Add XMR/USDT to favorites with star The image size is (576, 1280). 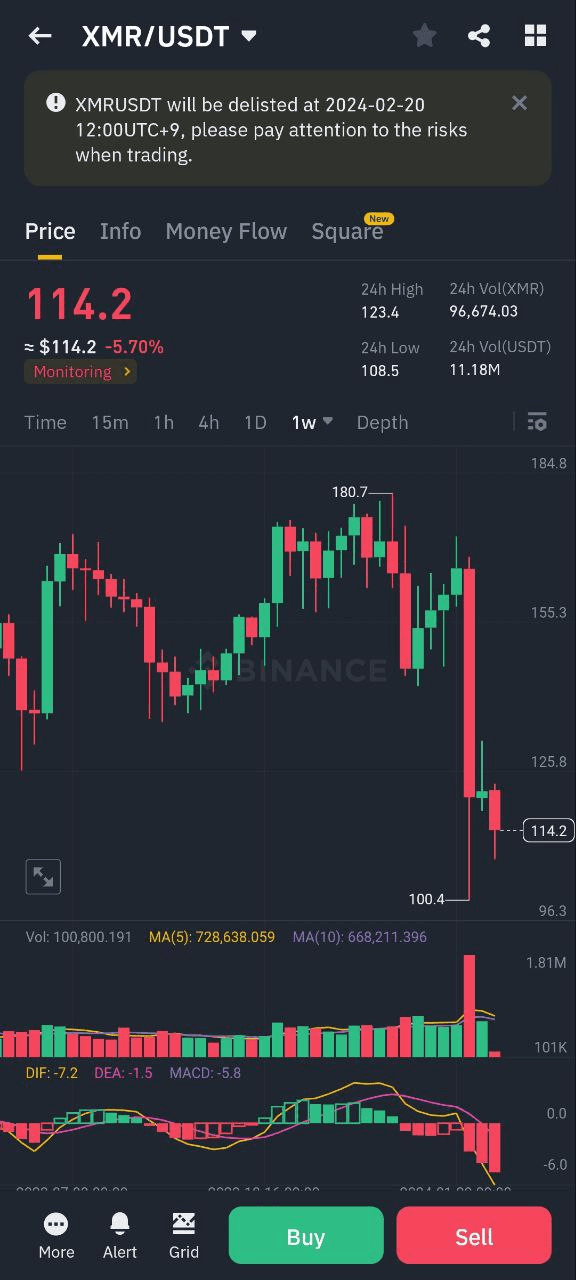coord(424,36)
